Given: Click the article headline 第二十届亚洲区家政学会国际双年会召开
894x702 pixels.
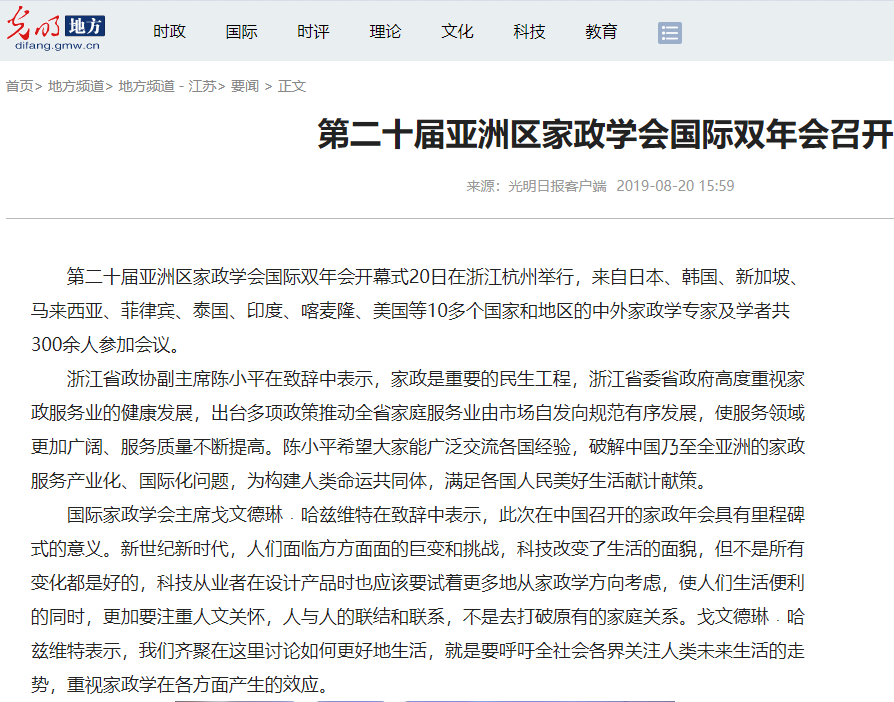Looking at the screenshot, I should pyautogui.click(x=604, y=133).
